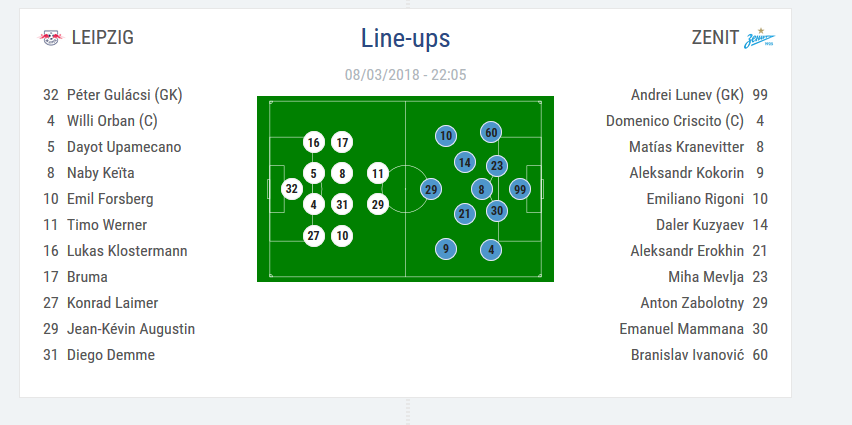Click white player marker 27 on pitch
852x425 pixels.
(x=314, y=236)
